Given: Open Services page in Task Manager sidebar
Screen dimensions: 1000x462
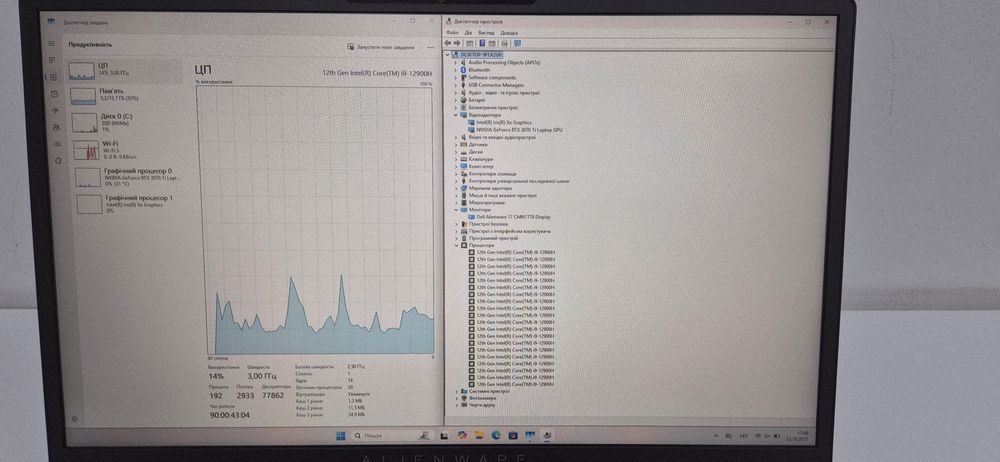Looking at the screenshot, I should [x=58, y=160].
